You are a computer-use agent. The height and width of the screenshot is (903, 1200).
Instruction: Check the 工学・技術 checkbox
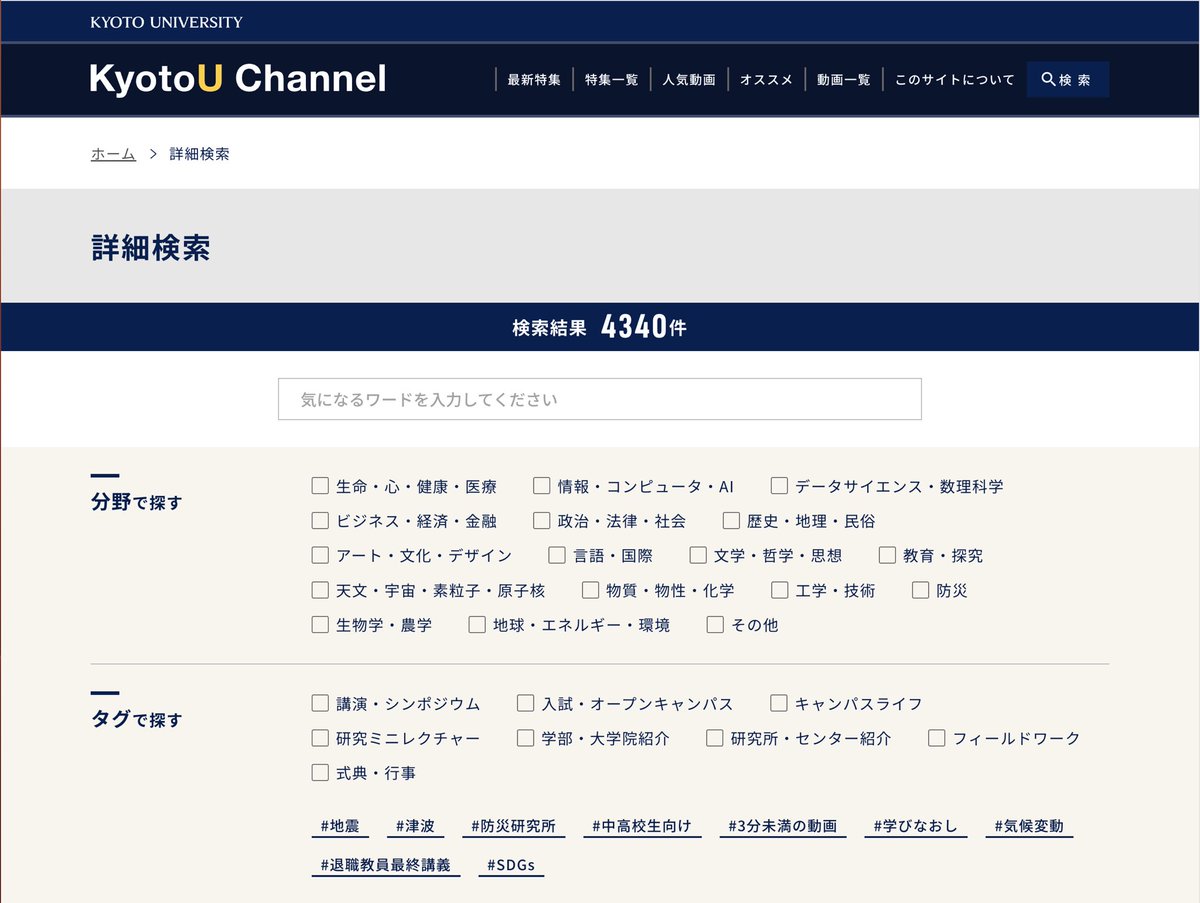click(779, 590)
